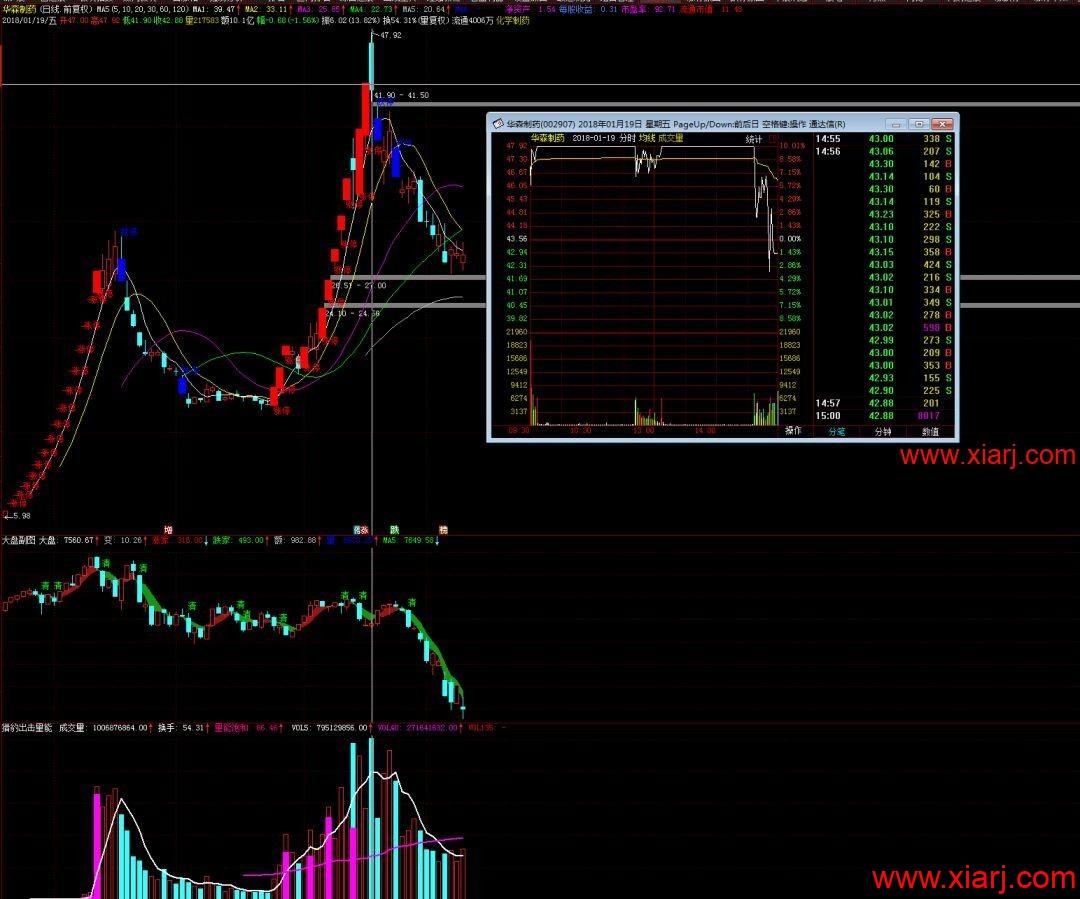Click the 大盘副图 indicator name
This screenshot has height=899, width=1080.
pos(19,540)
